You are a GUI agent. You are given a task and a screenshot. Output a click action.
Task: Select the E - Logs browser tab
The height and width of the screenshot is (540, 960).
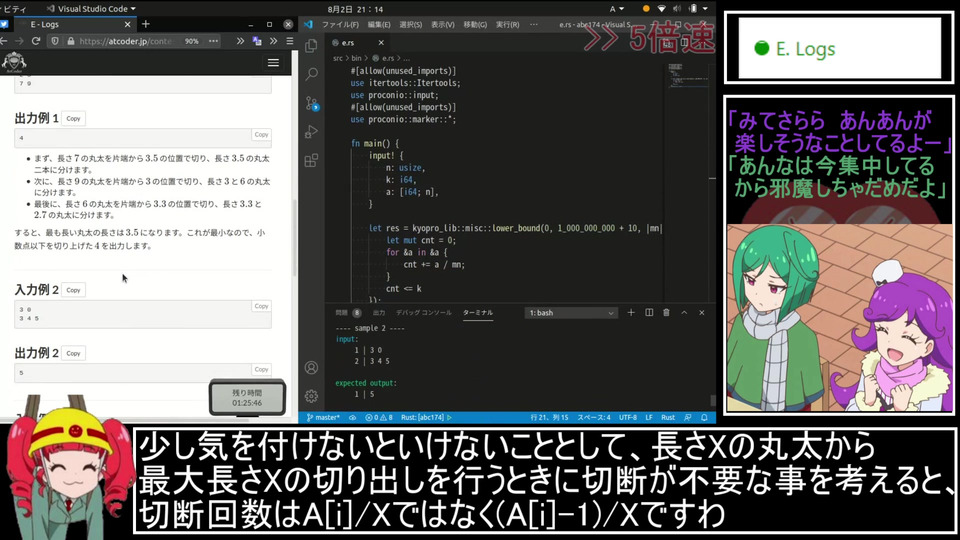click(72, 24)
